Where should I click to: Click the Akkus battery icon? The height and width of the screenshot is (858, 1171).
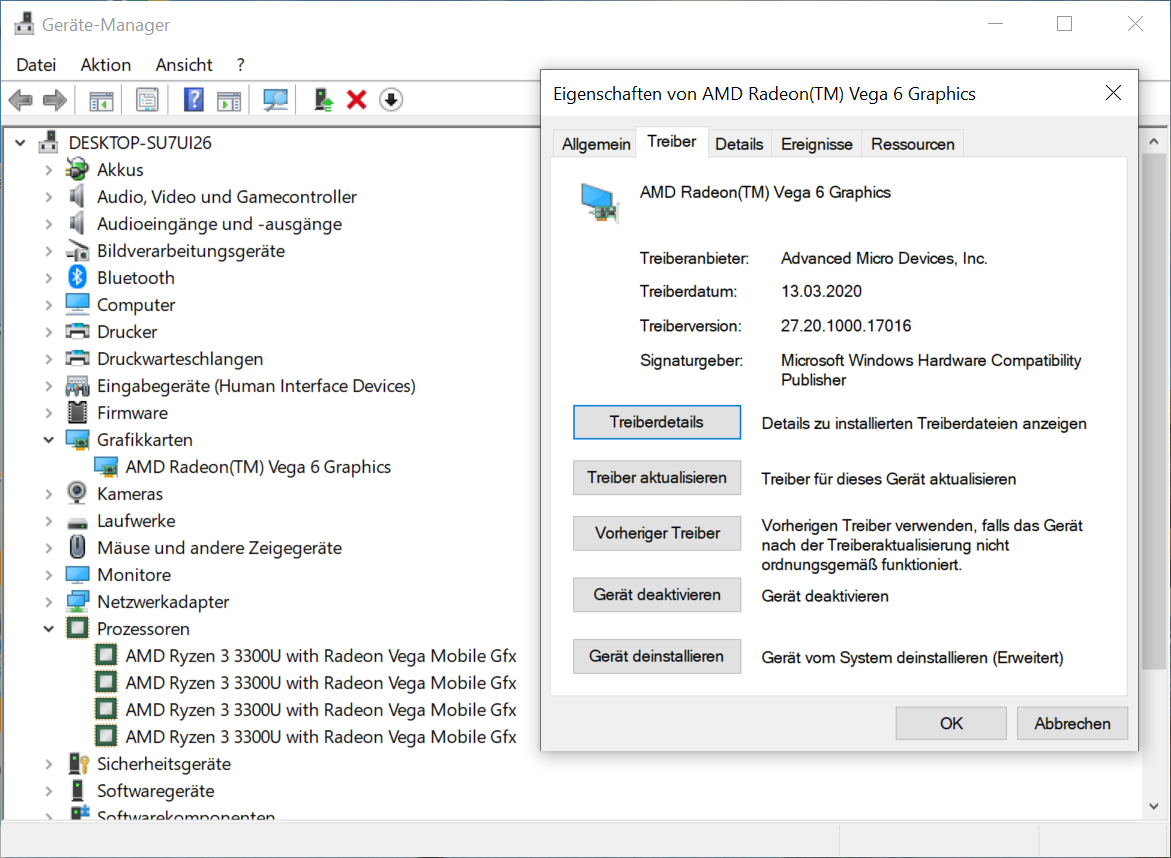[x=77, y=170]
